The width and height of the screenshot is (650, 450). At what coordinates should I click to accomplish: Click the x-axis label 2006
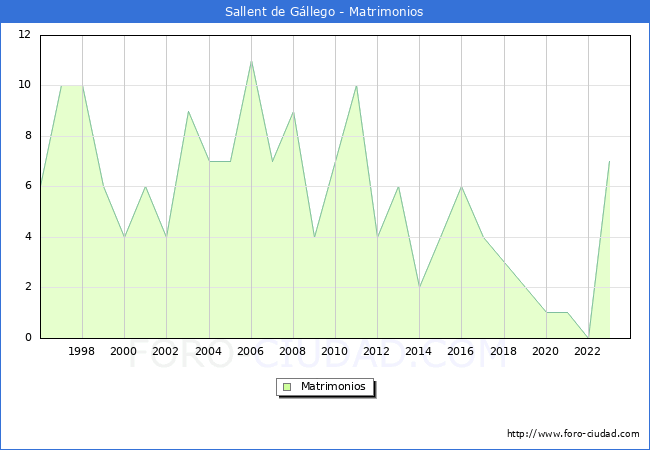[250, 351]
